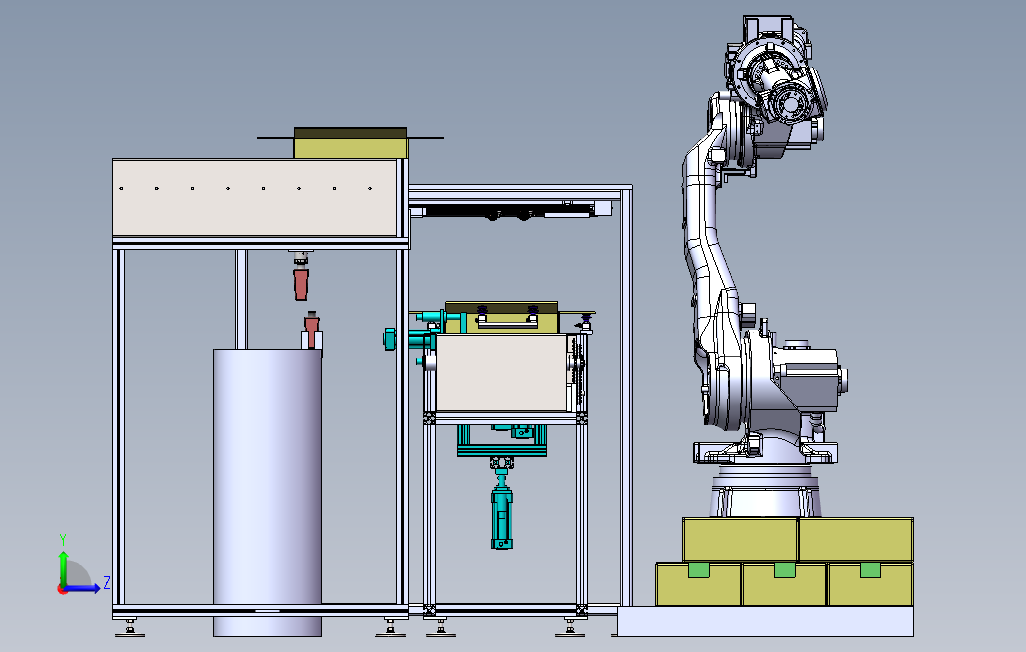The height and width of the screenshot is (652, 1026).
Task: Select the beige box on center conveyor
Action: point(501,373)
